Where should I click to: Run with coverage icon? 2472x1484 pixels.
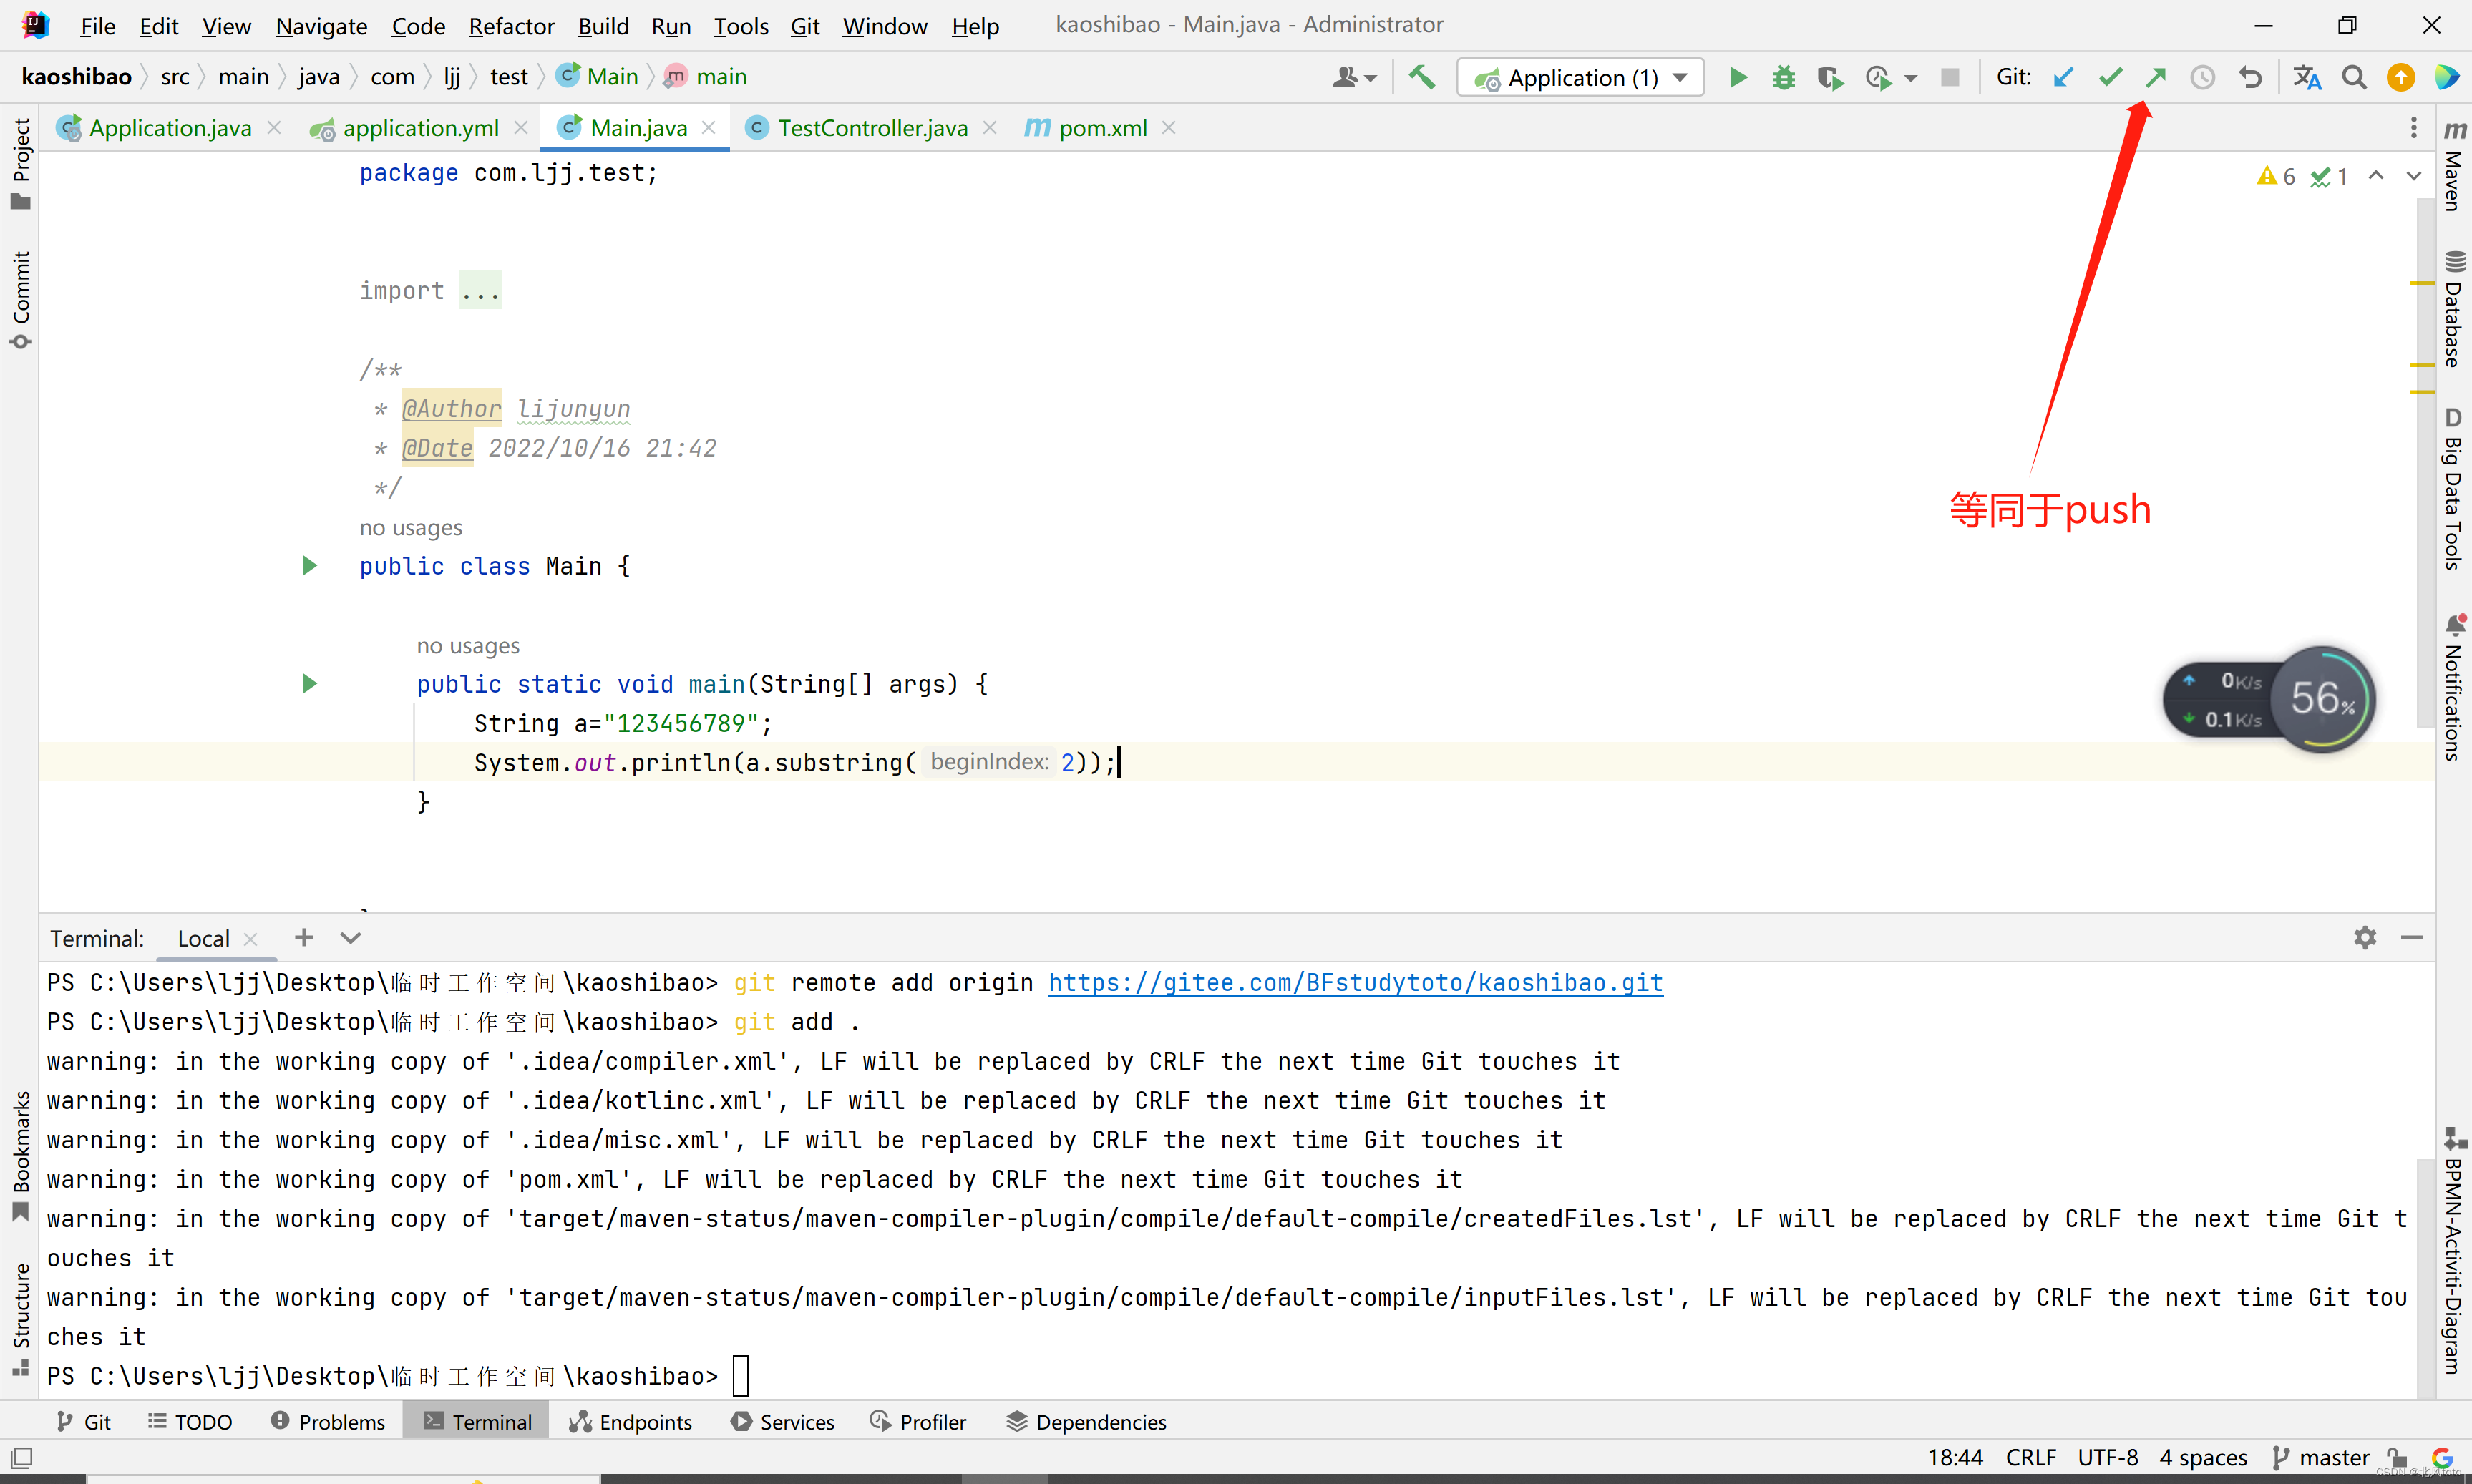[x=1830, y=77]
